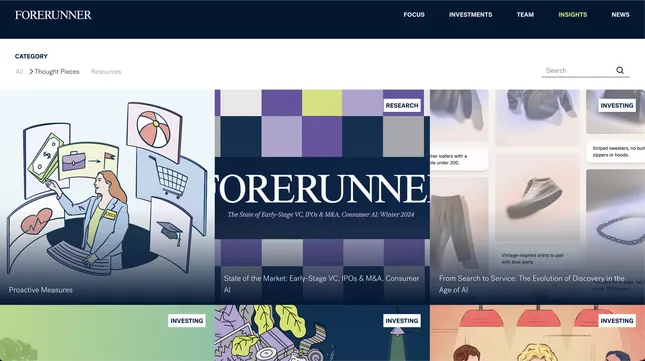
Task: Click Investing tag on green gradient card
Action: [187, 320]
